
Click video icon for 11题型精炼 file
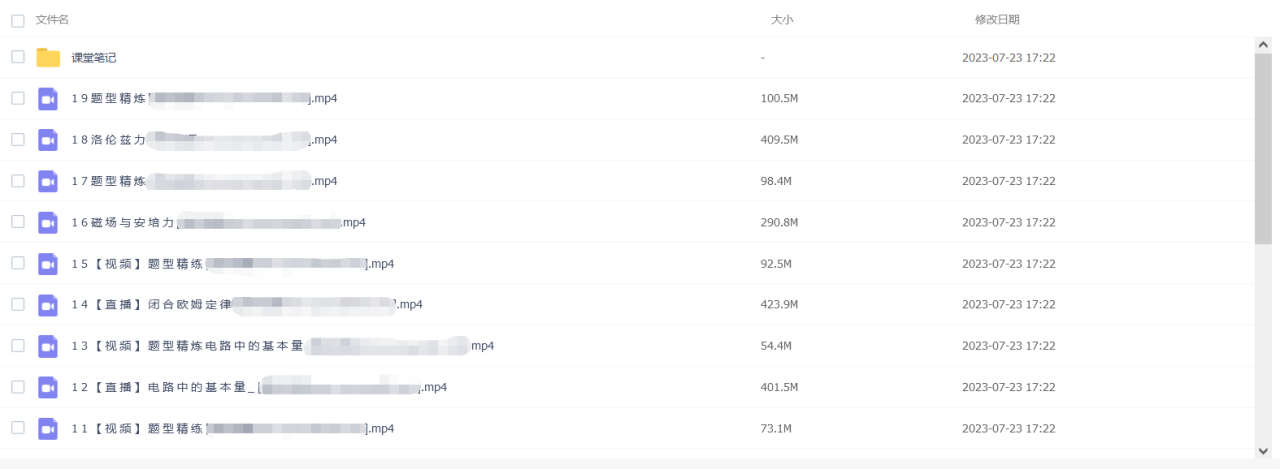48,429
